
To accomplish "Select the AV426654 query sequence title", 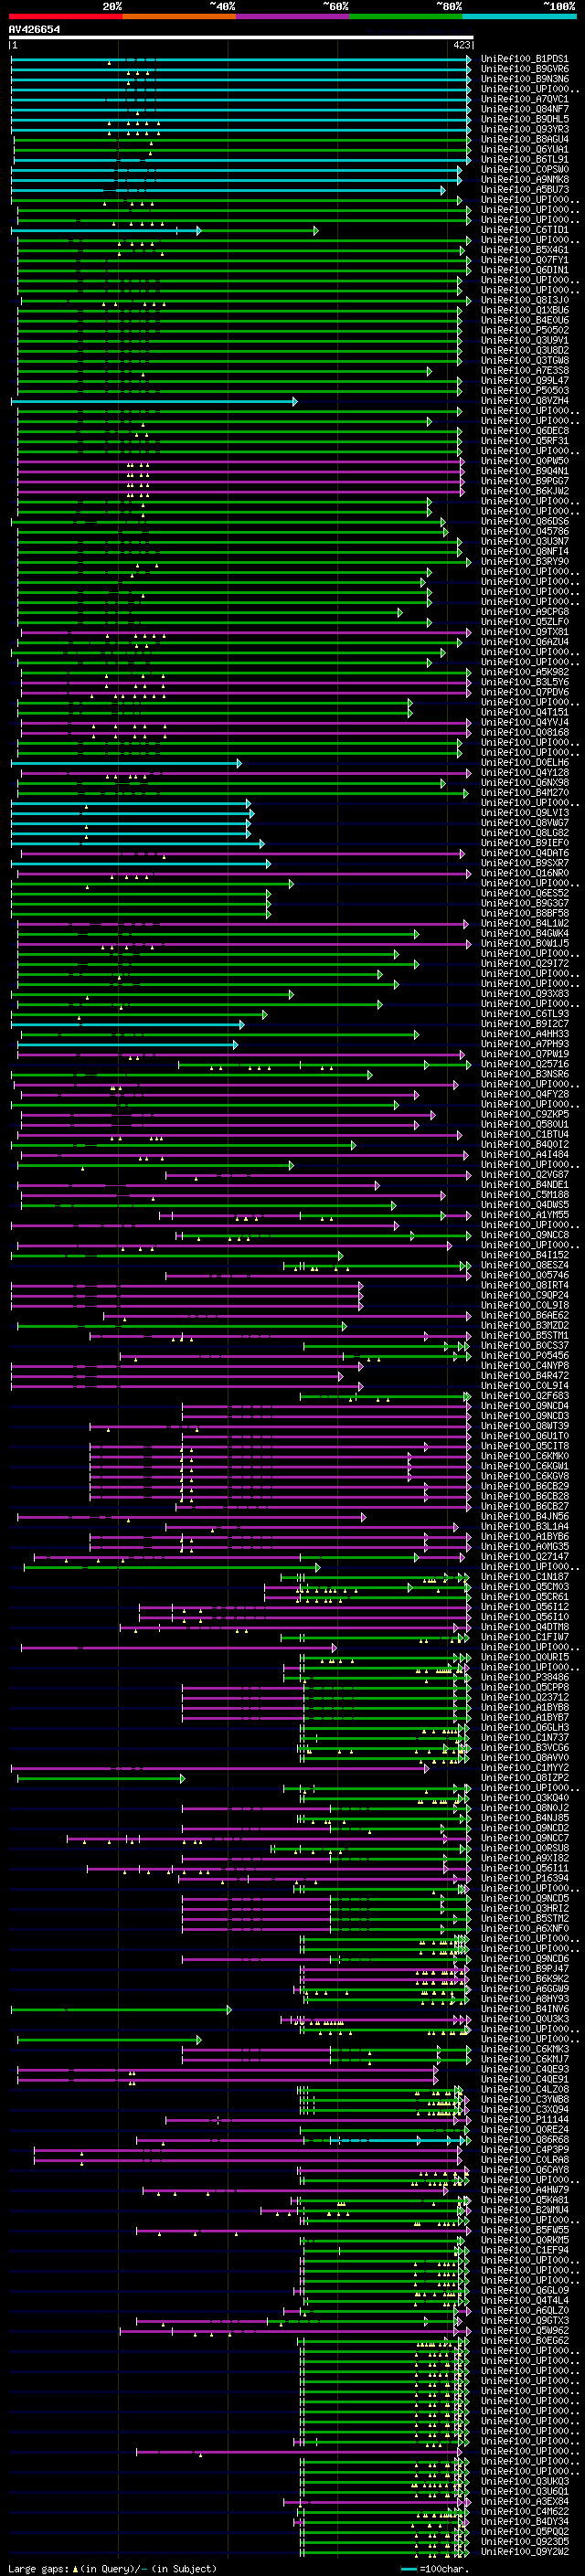I will pyautogui.click(x=34, y=29).
